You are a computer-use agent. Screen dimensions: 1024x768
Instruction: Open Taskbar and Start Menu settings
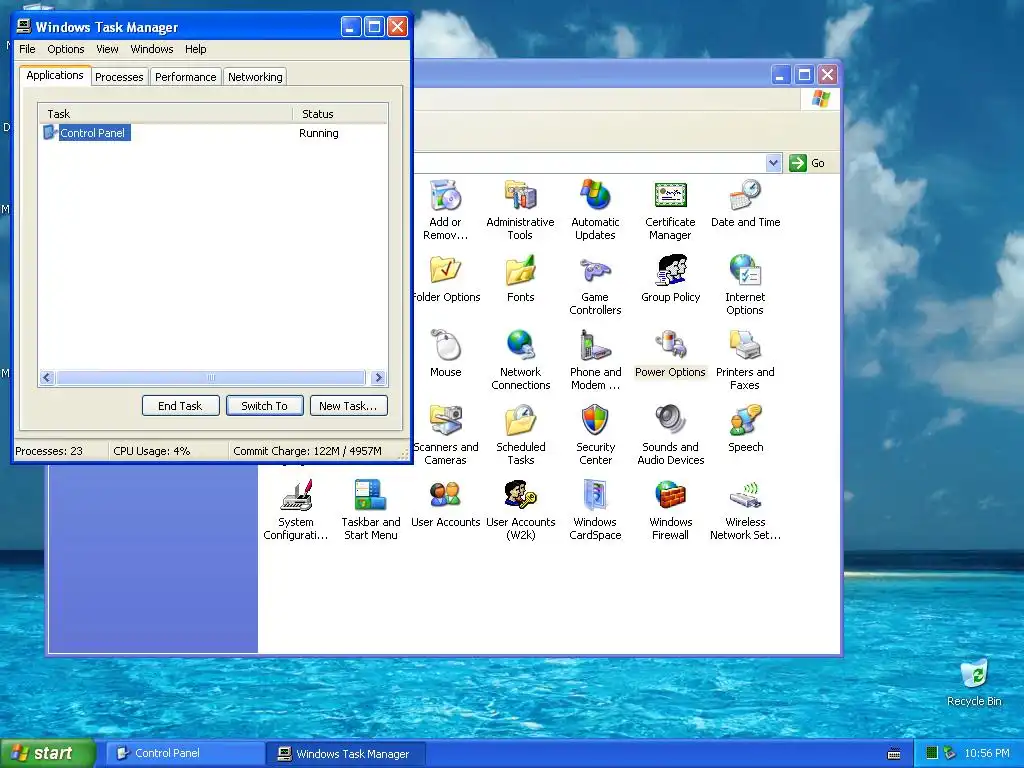[x=371, y=511]
